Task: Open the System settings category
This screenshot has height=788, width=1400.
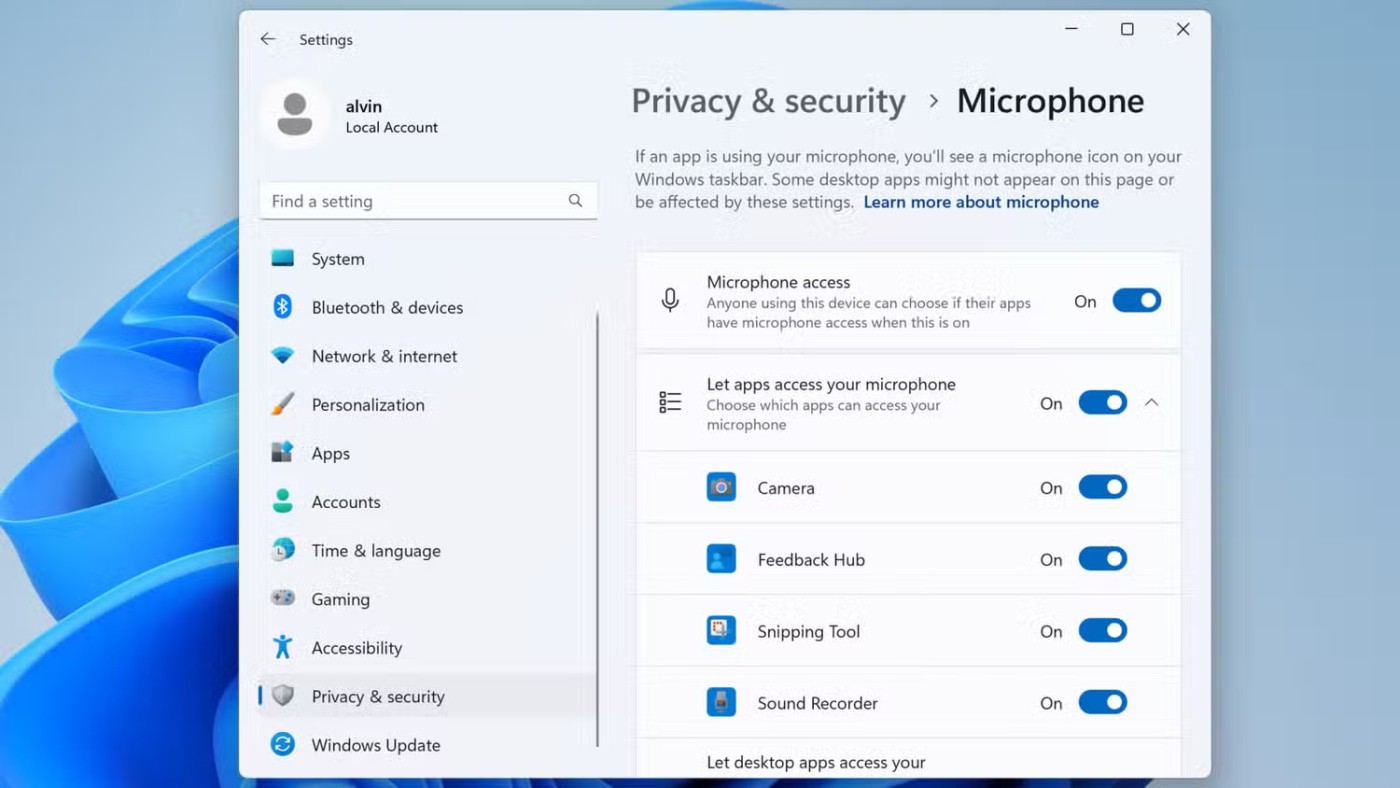Action: click(338, 259)
